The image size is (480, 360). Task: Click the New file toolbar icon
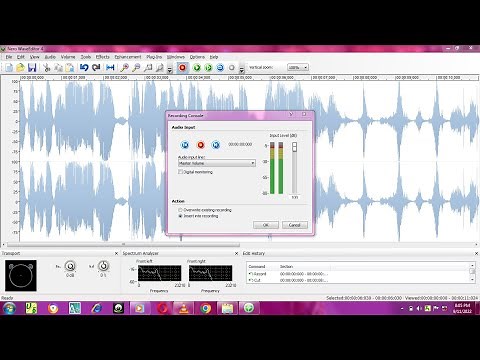(9, 68)
